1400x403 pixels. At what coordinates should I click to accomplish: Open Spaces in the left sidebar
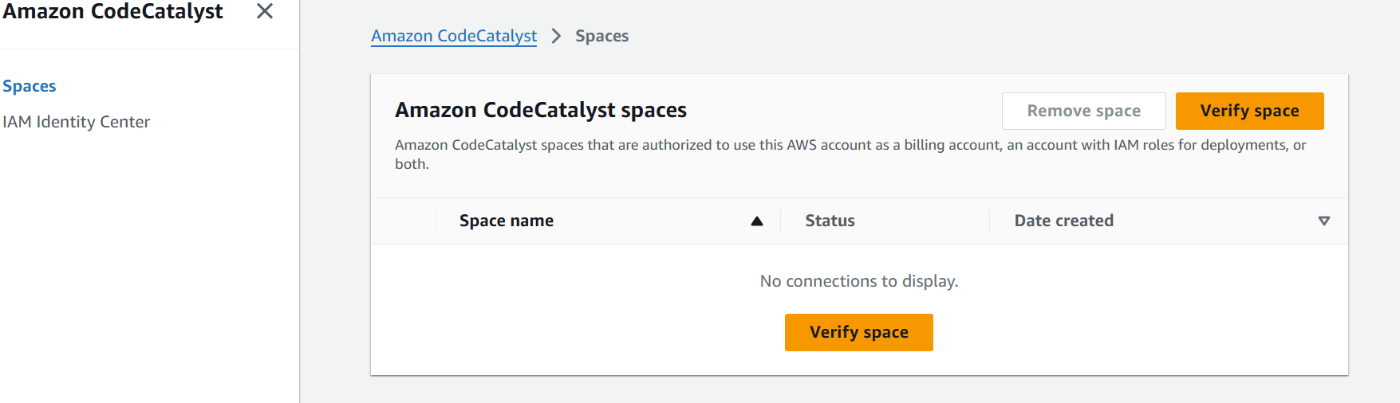point(30,86)
